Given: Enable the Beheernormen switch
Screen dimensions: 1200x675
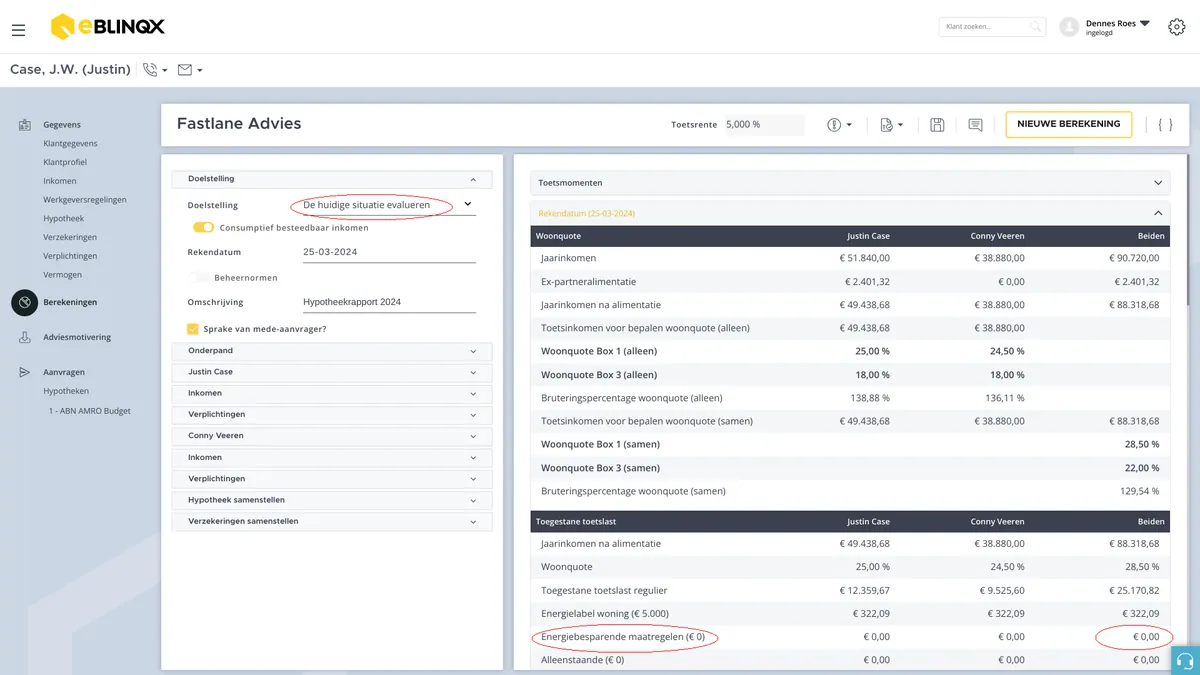Looking at the screenshot, I should 199,277.
